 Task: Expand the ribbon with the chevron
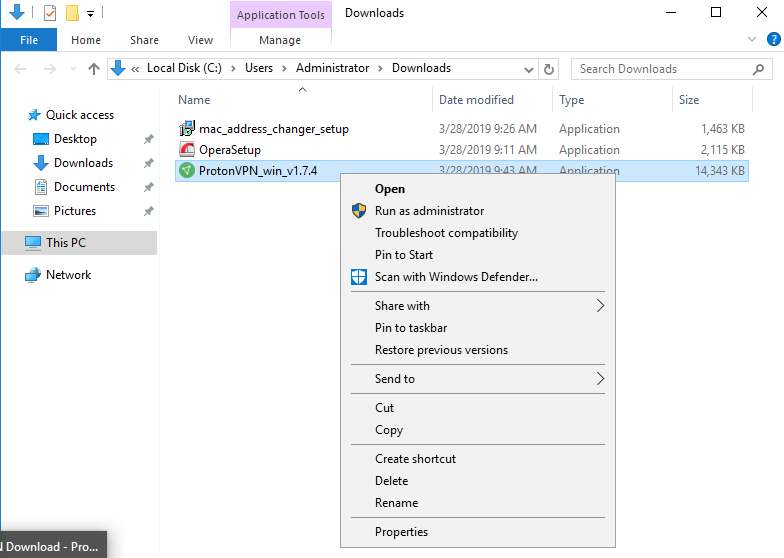[x=752, y=39]
